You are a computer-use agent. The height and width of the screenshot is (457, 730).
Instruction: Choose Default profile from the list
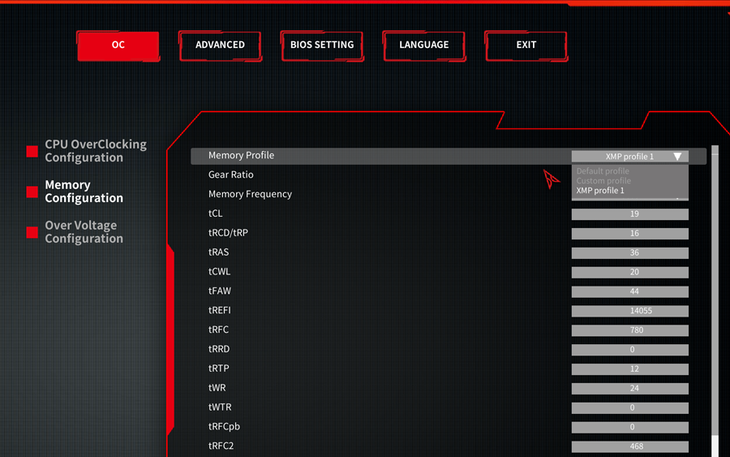(x=603, y=171)
